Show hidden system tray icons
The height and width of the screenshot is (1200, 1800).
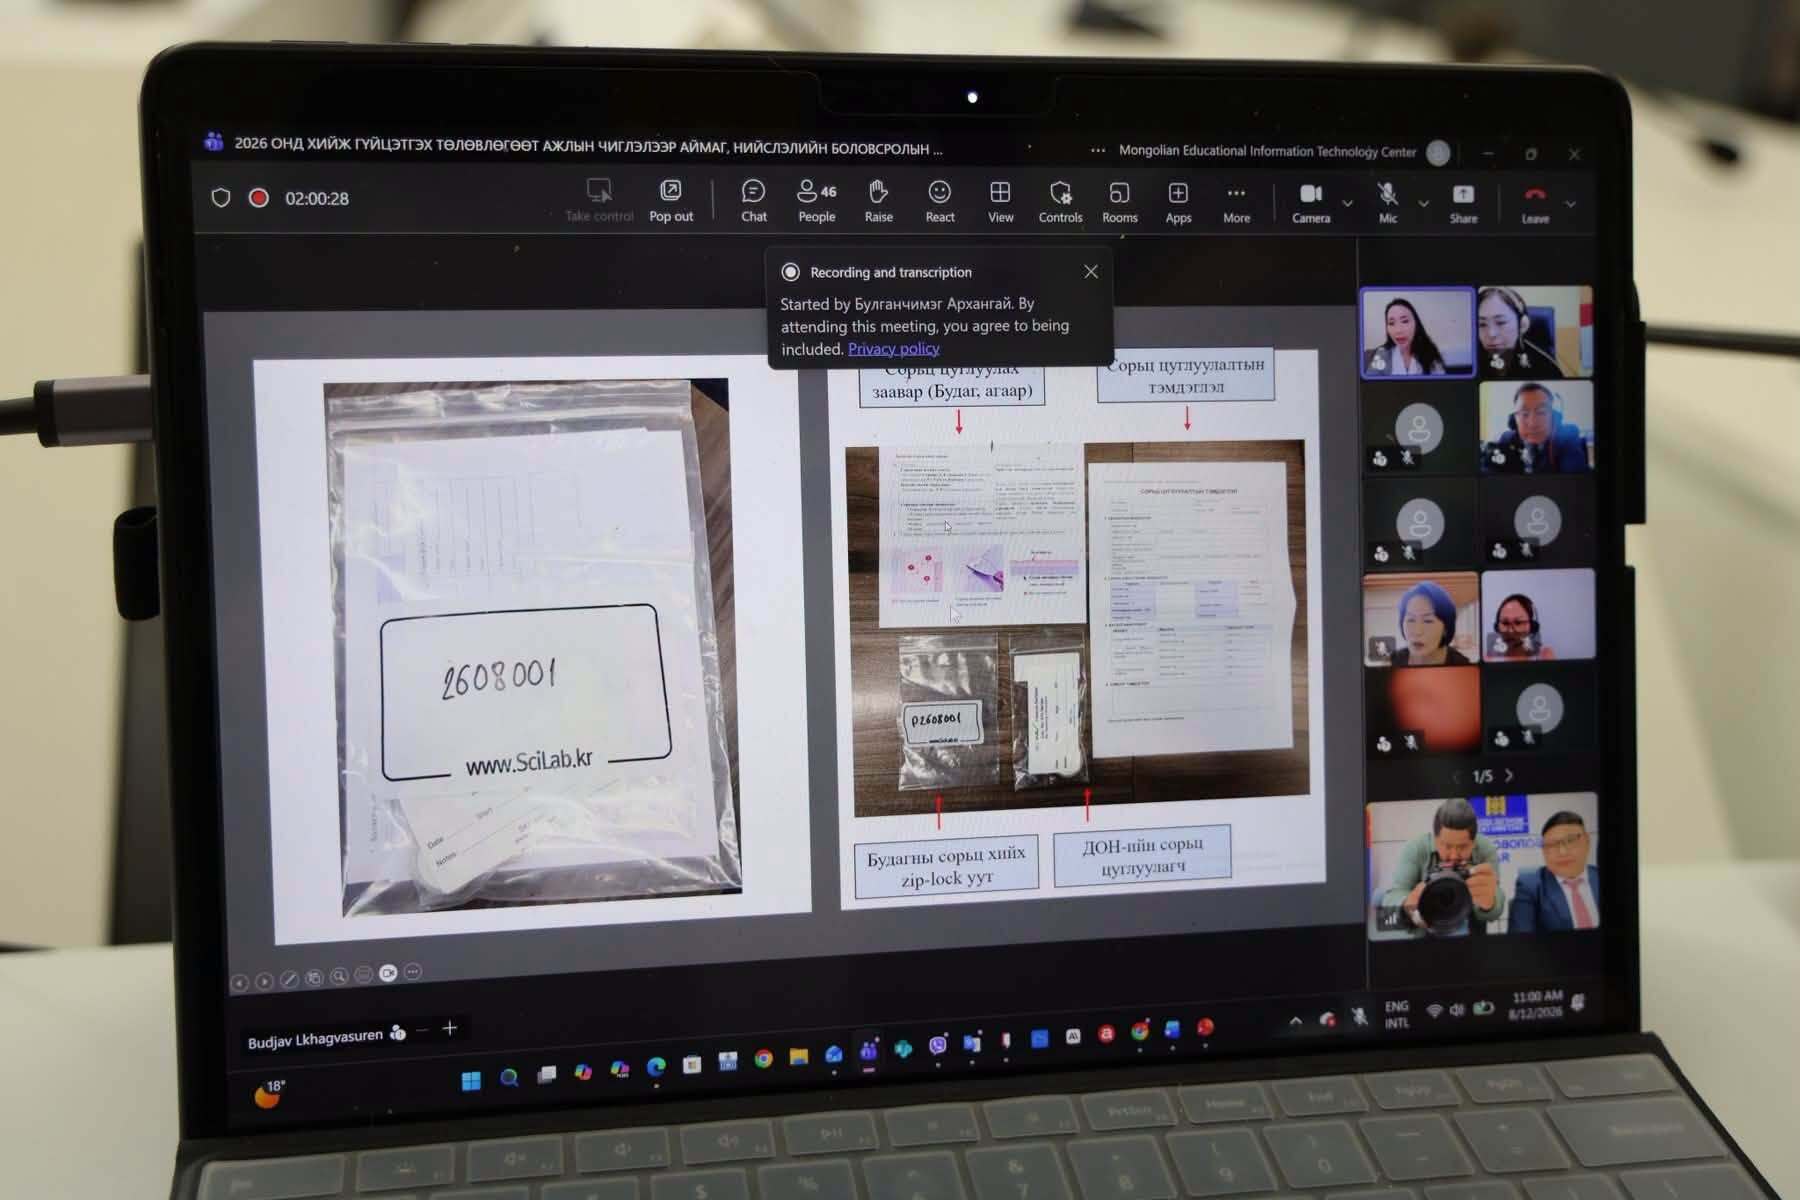point(1296,1021)
